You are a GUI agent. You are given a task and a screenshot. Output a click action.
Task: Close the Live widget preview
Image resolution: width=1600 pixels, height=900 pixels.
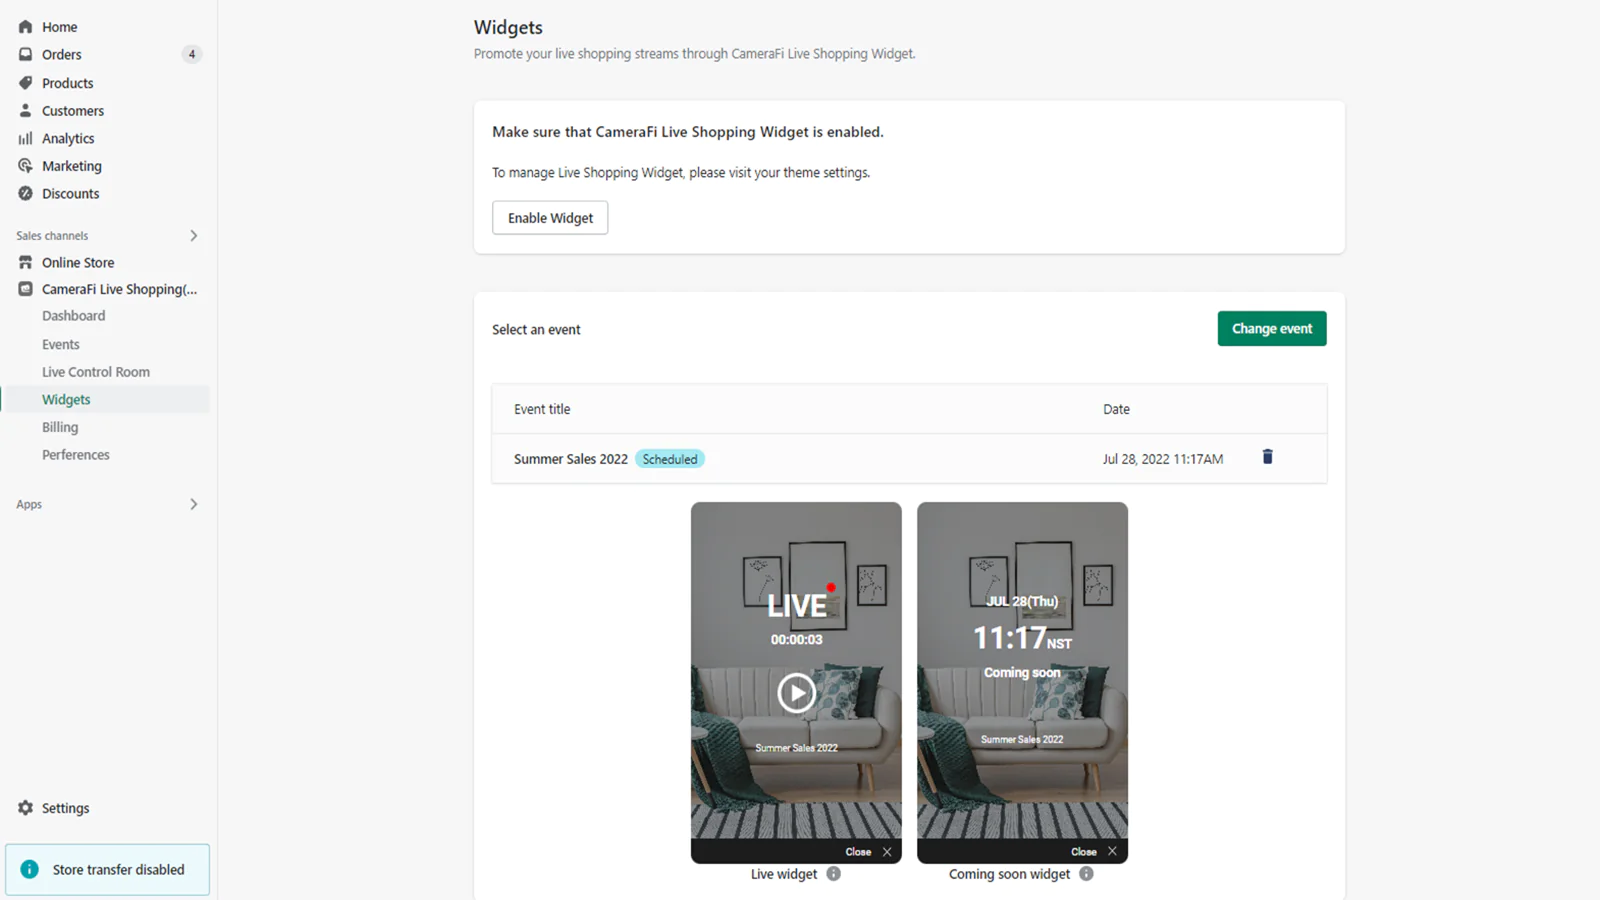887,852
